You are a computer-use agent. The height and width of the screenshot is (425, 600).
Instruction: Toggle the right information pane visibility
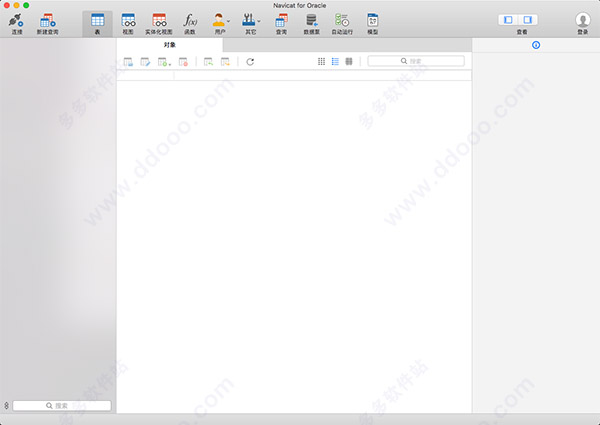point(528,20)
